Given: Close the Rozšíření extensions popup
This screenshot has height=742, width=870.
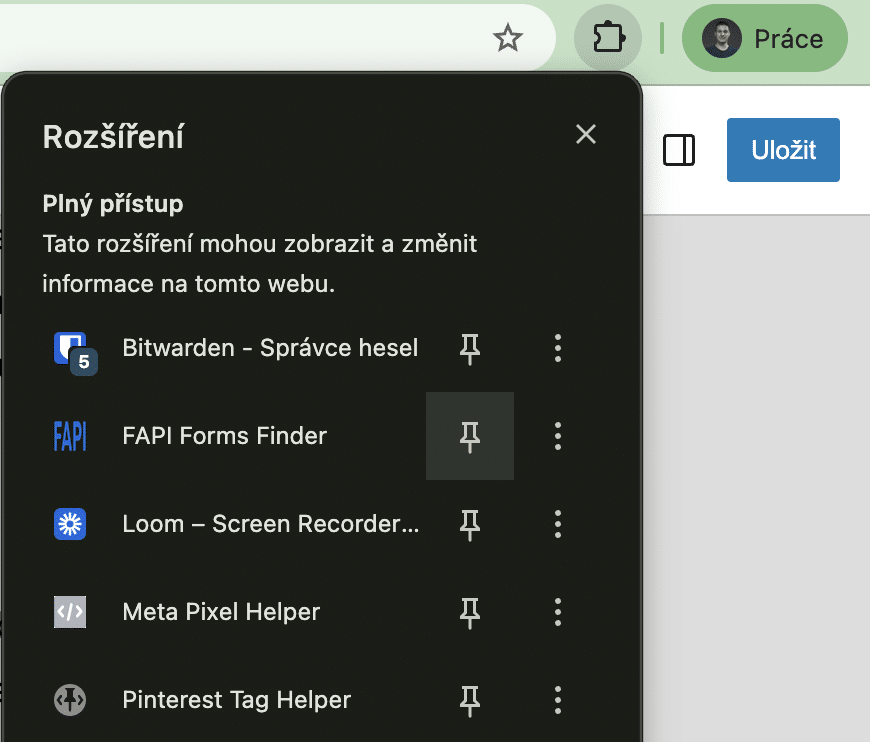Looking at the screenshot, I should point(586,135).
